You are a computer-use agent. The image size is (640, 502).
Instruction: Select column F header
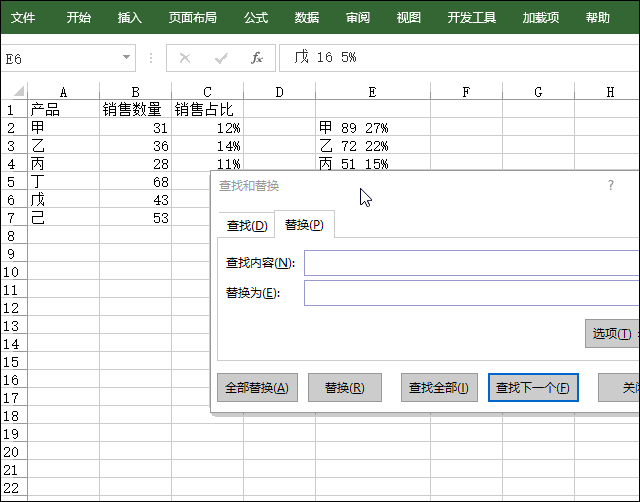click(467, 92)
